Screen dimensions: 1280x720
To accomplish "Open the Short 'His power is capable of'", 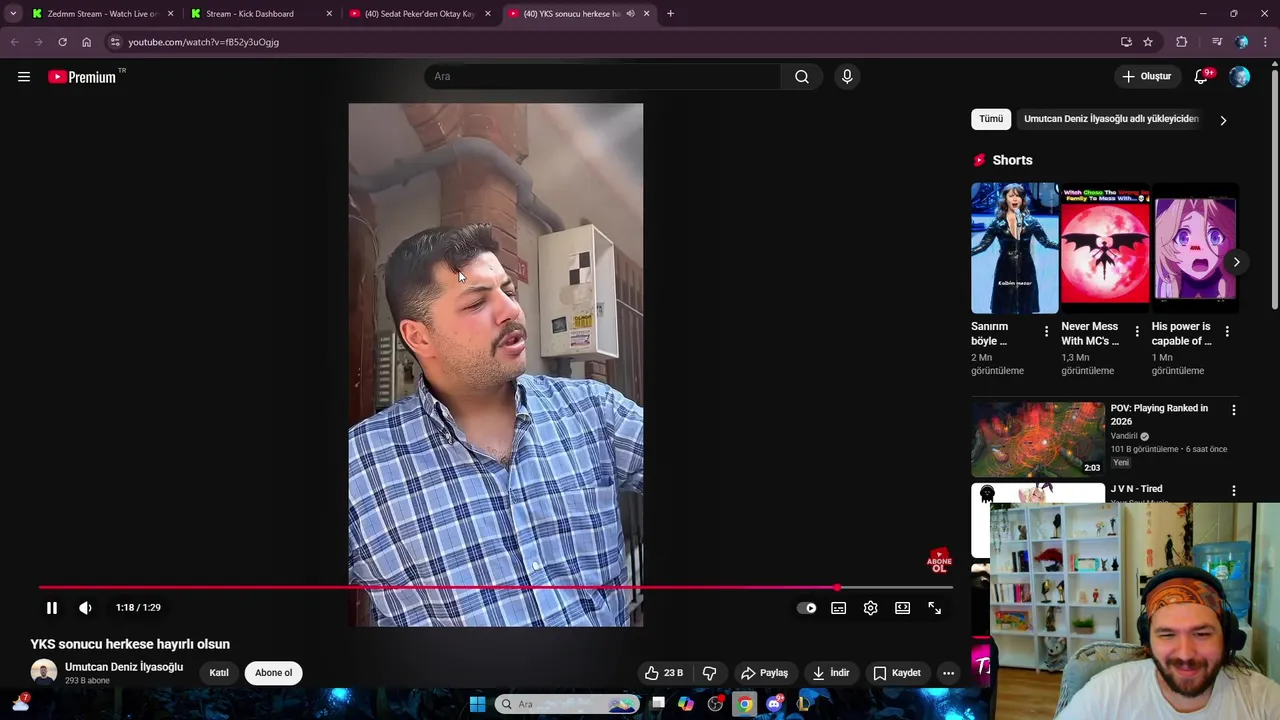I will click(x=1195, y=248).
